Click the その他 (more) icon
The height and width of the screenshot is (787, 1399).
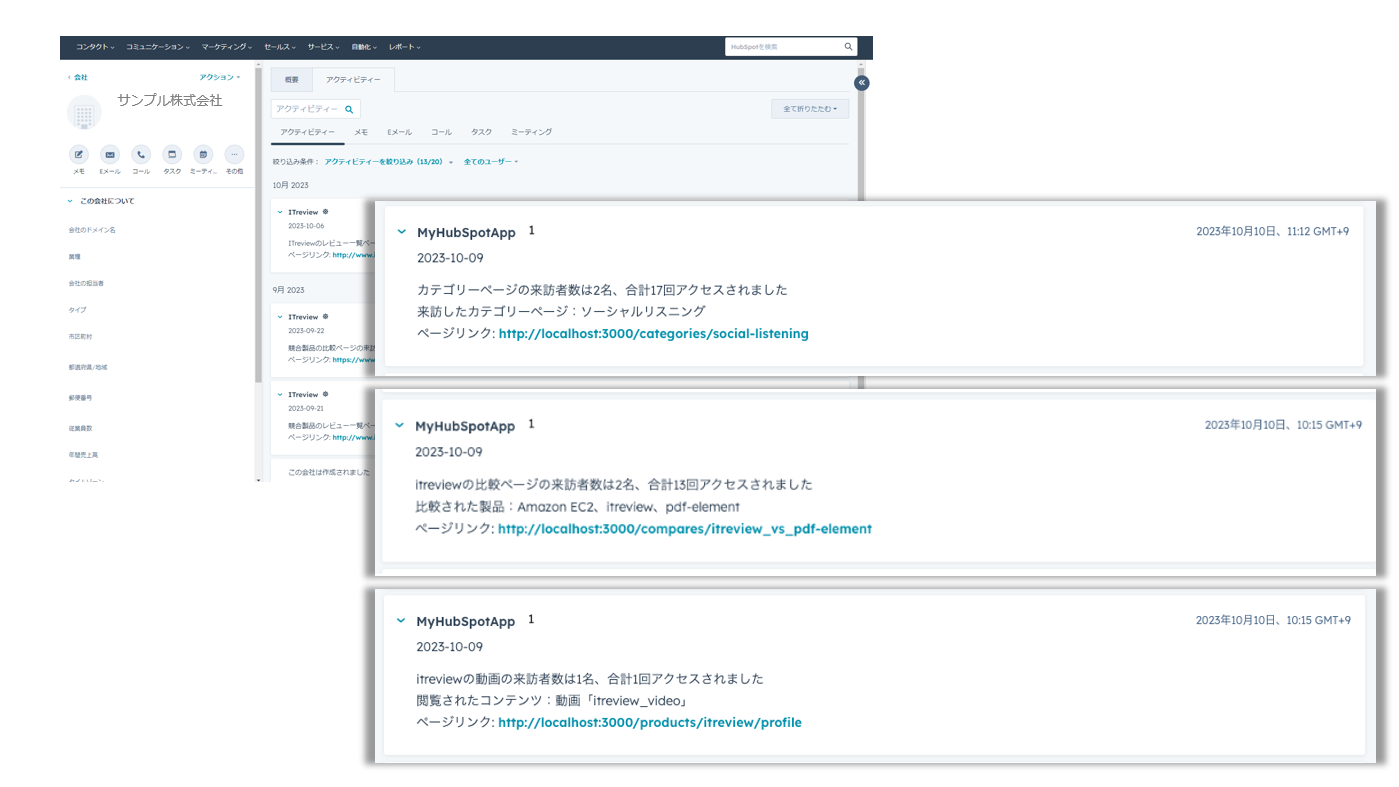[232, 155]
